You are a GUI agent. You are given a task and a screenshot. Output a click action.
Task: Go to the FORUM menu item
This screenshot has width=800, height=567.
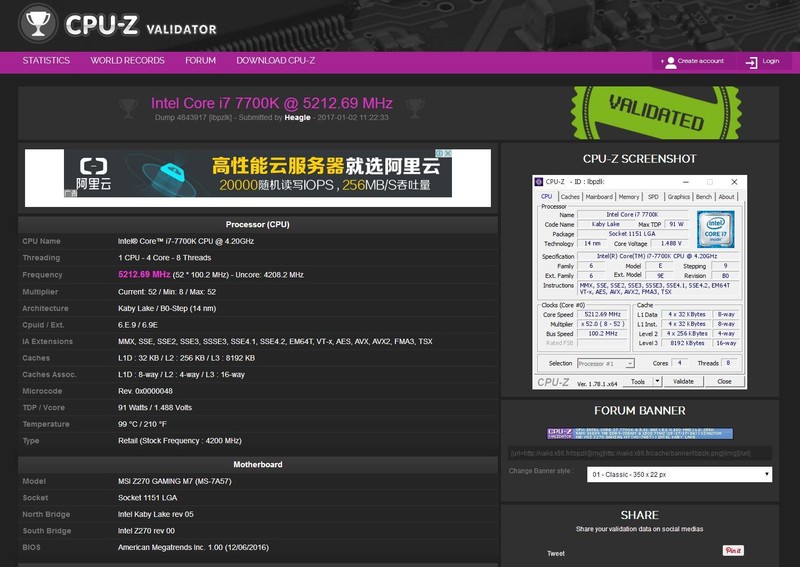pyautogui.click(x=201, y=60)
